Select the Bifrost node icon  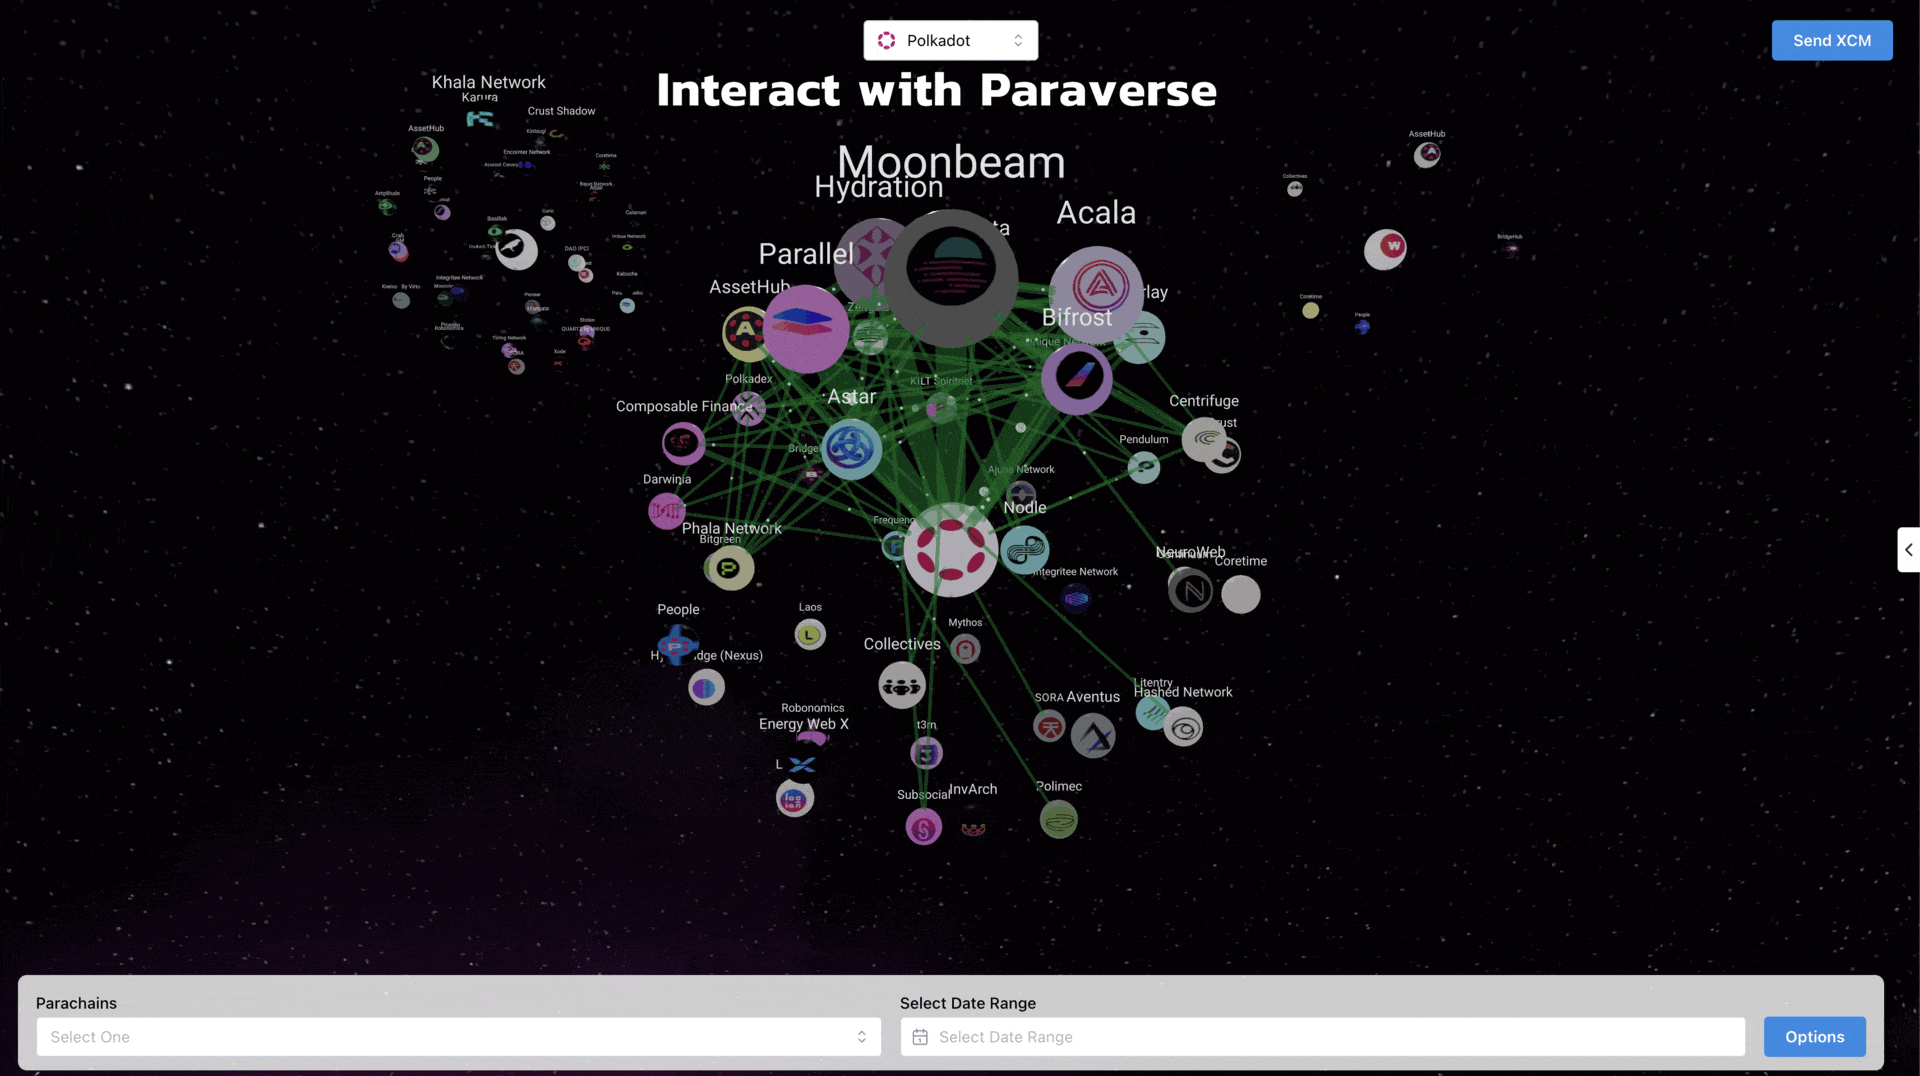click(x=1077, y=378)
